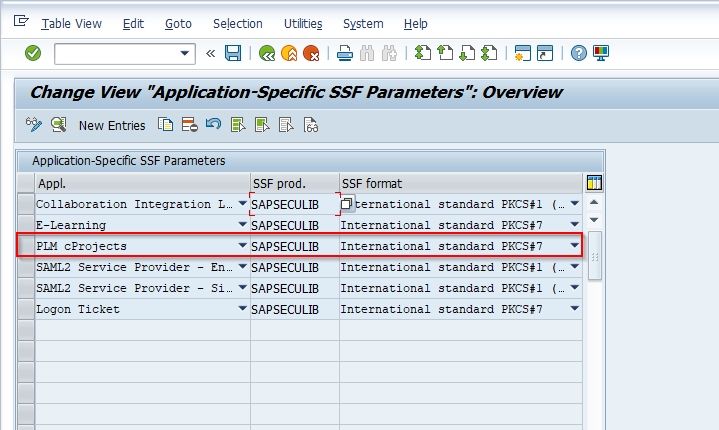This screenshot has height=430, width=719.
Task: Open table column settings grid icon
Action: pyautogui.click(x=594, y=183)
